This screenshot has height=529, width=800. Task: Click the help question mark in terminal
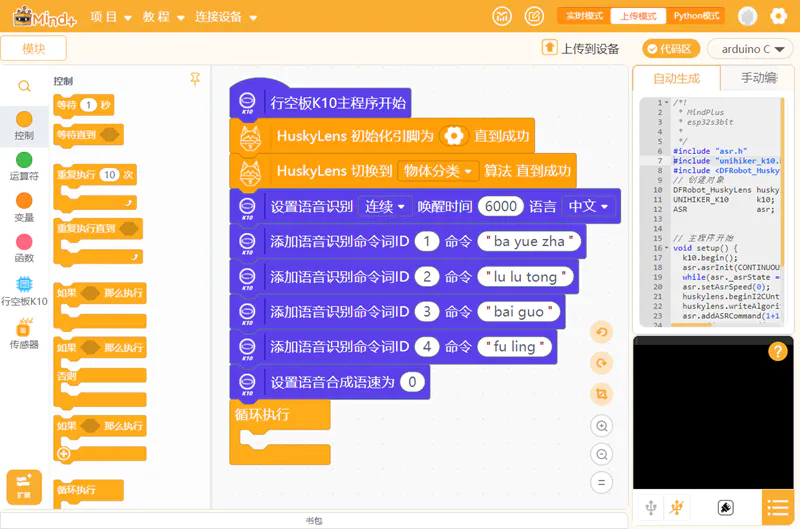pyautogui.click(x=778, y=351)
